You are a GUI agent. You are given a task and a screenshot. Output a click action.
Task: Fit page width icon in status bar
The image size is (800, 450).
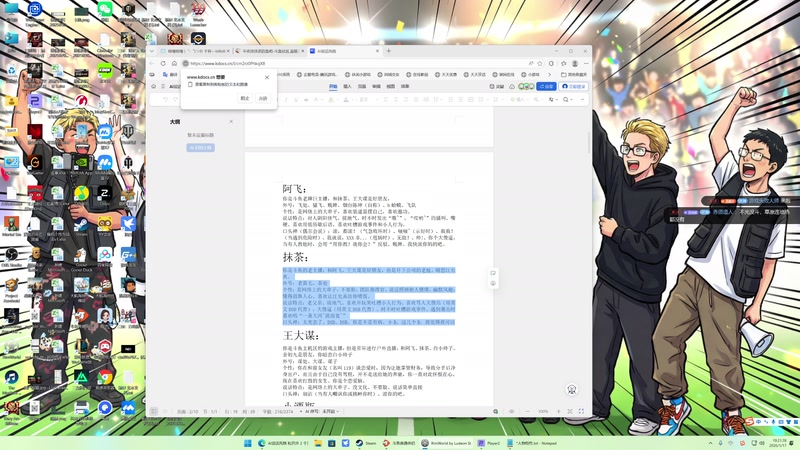coord(570,411)
